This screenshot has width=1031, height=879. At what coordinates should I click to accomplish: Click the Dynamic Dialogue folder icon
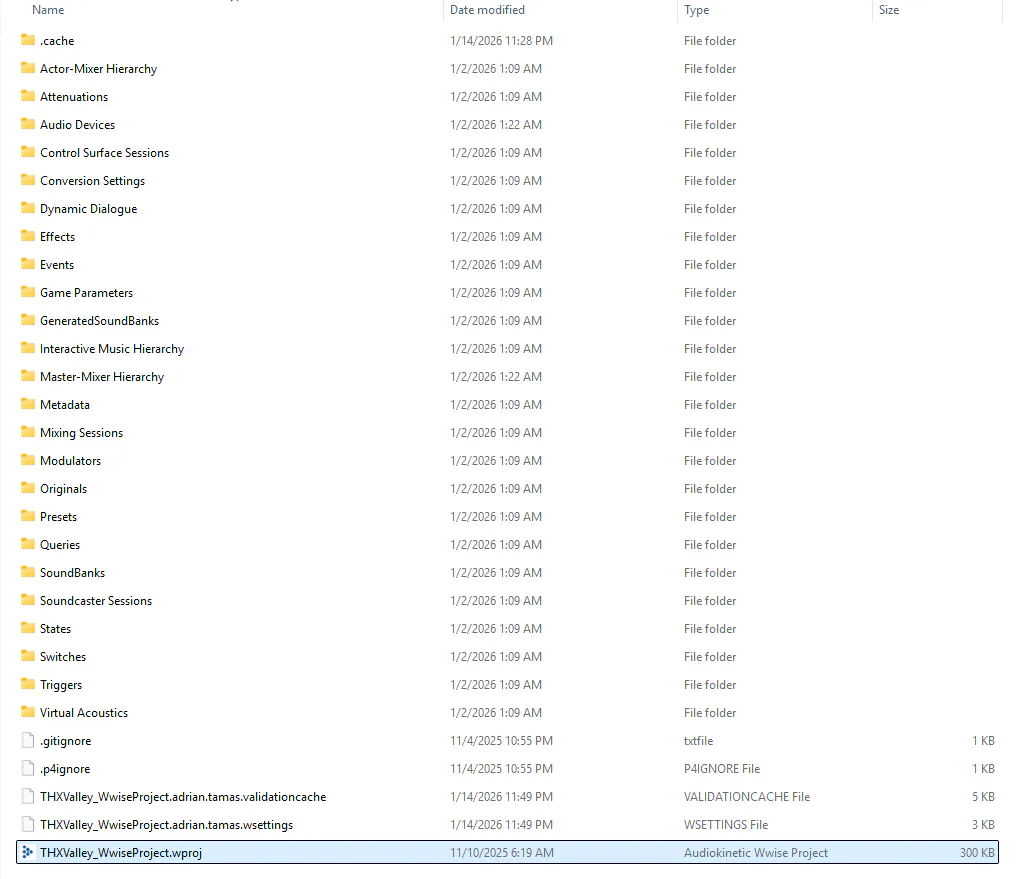point(28,208)
